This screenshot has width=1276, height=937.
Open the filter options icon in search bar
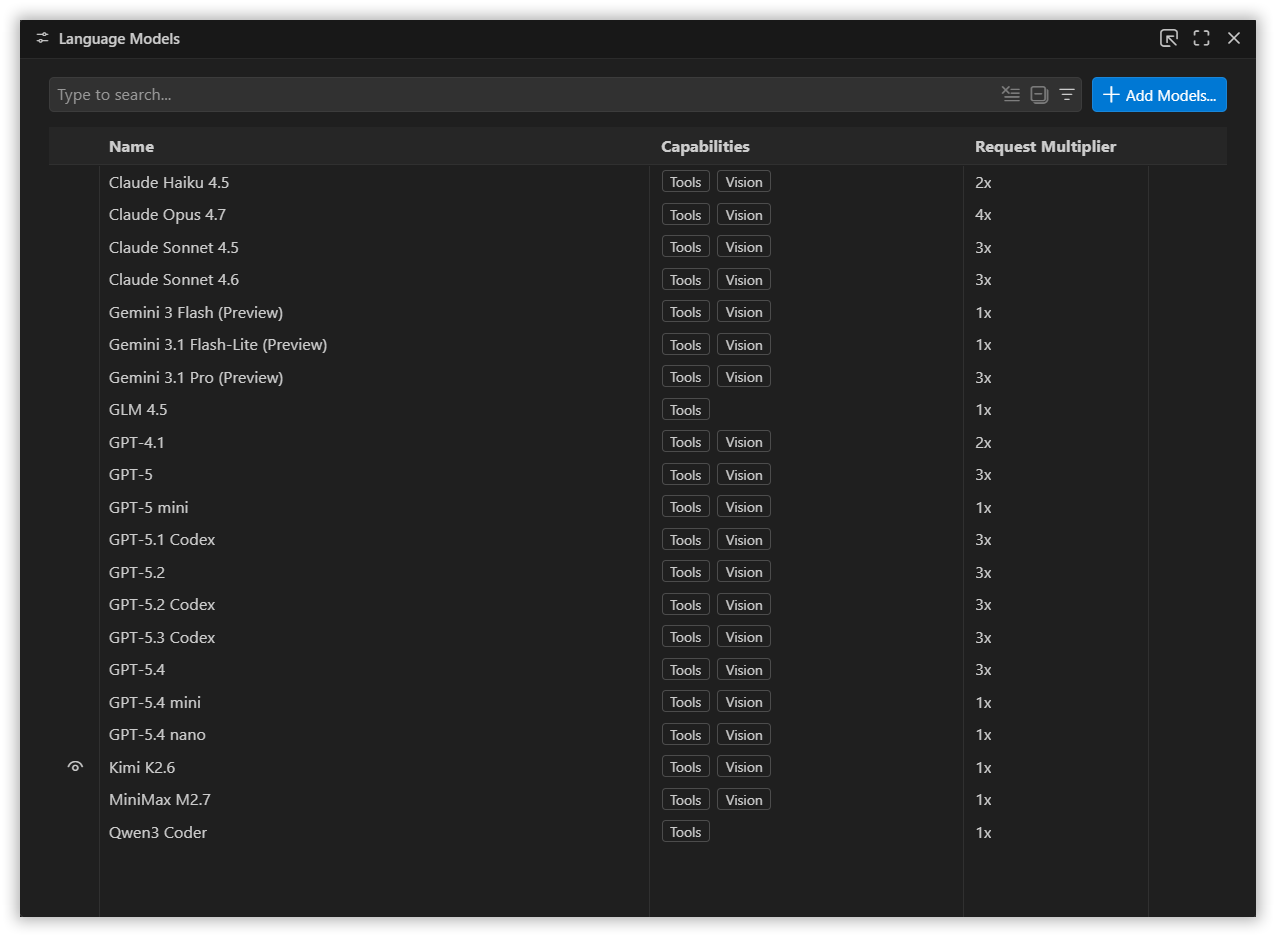coord(1067,94)
